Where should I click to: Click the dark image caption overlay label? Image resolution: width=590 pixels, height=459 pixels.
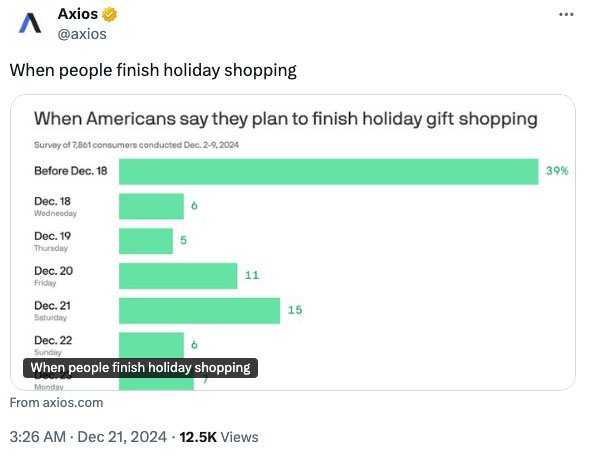coord(140,368)
